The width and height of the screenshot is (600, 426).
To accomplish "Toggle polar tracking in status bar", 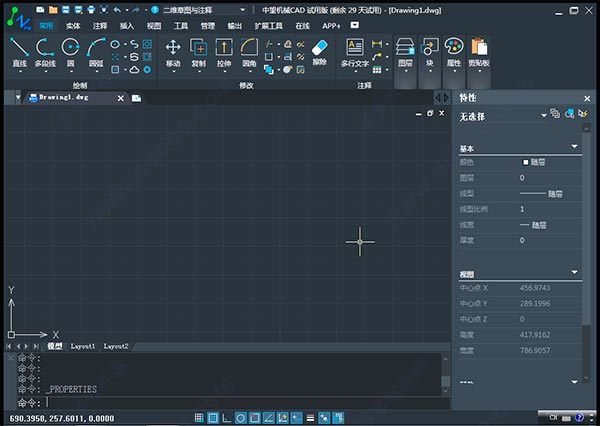I will [x=240, y=418].
